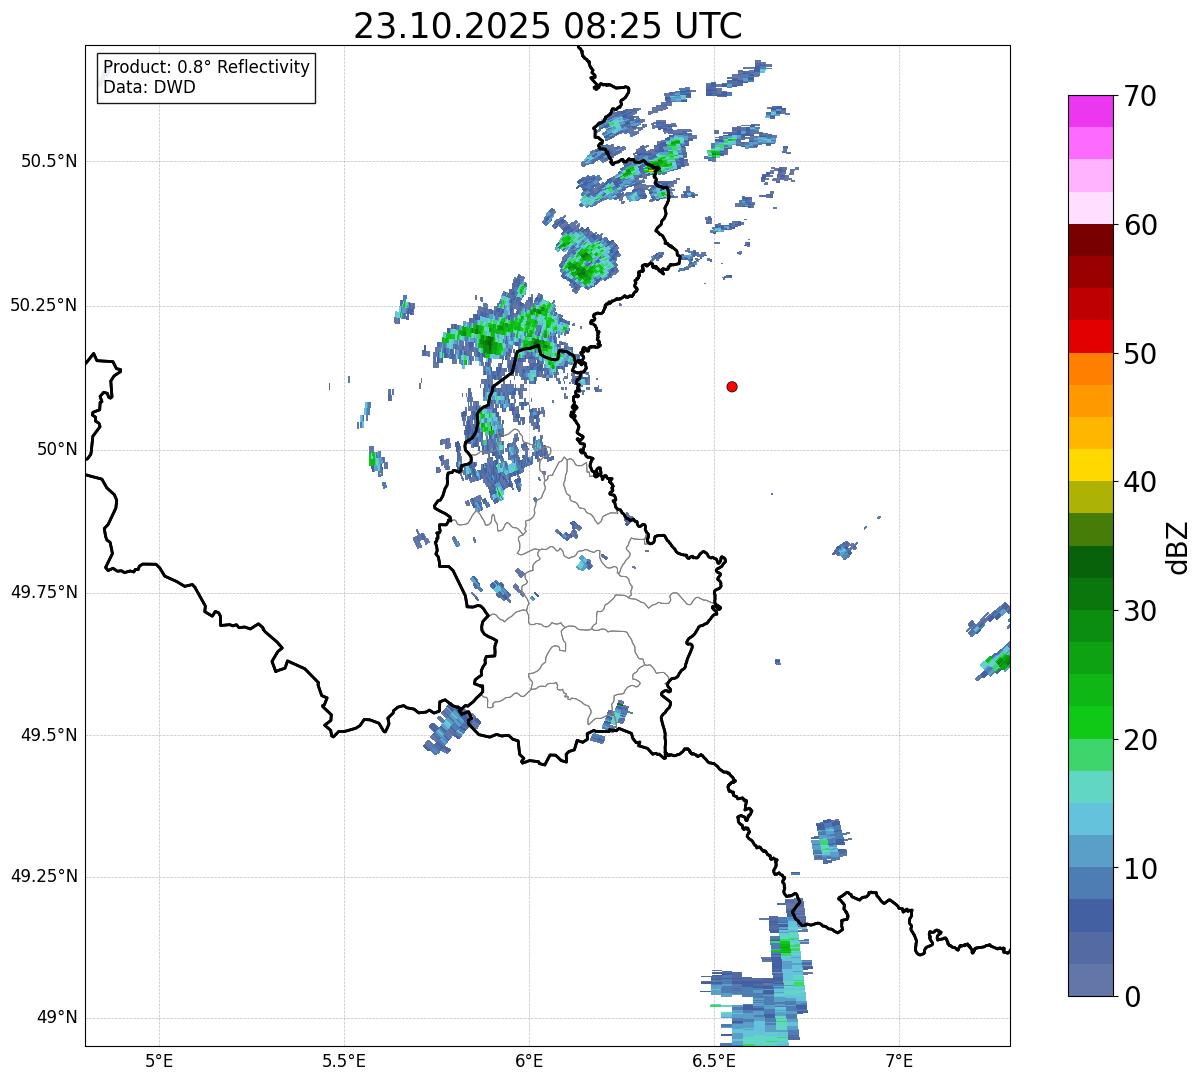
Task: Click the 5°E longitude label
Action: pos(159,1060)
